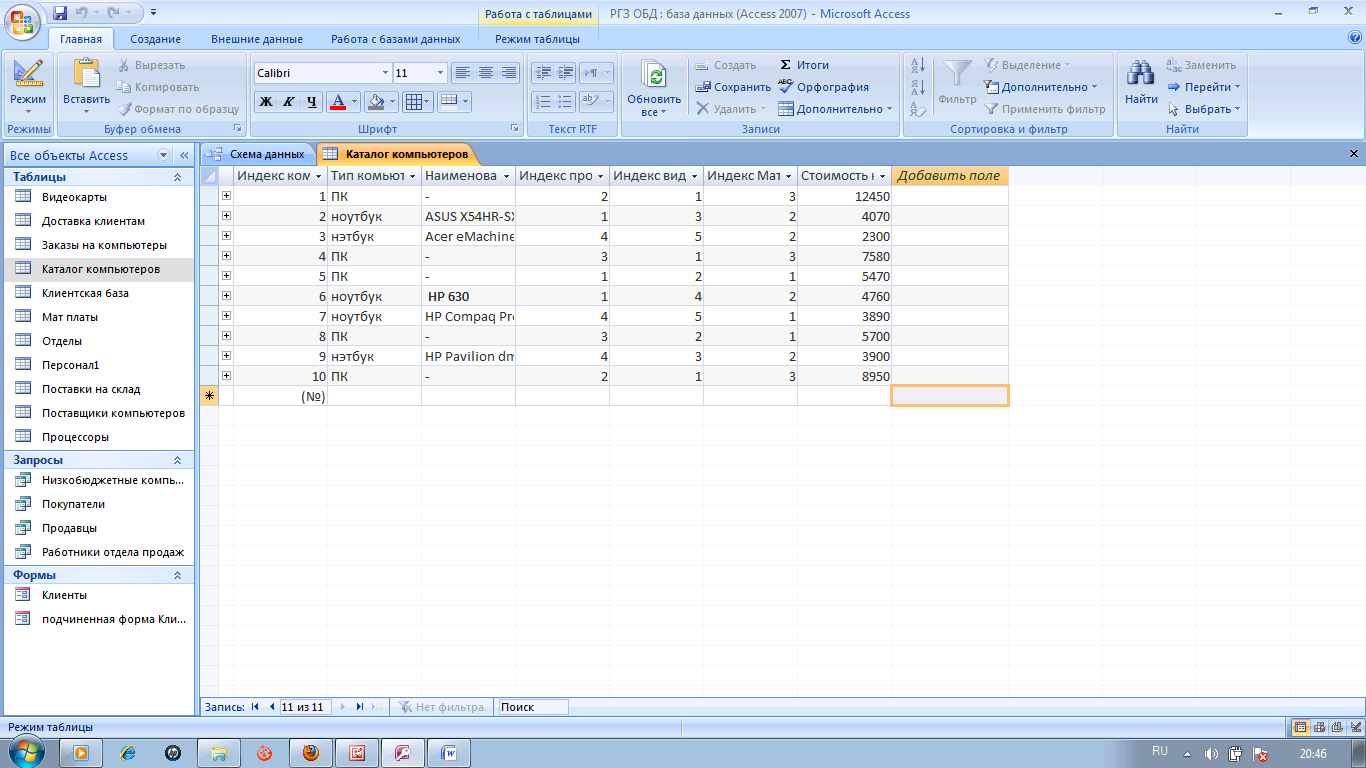Click the Копировать command
Screen dimensions: 1366x768
(158, 87)
